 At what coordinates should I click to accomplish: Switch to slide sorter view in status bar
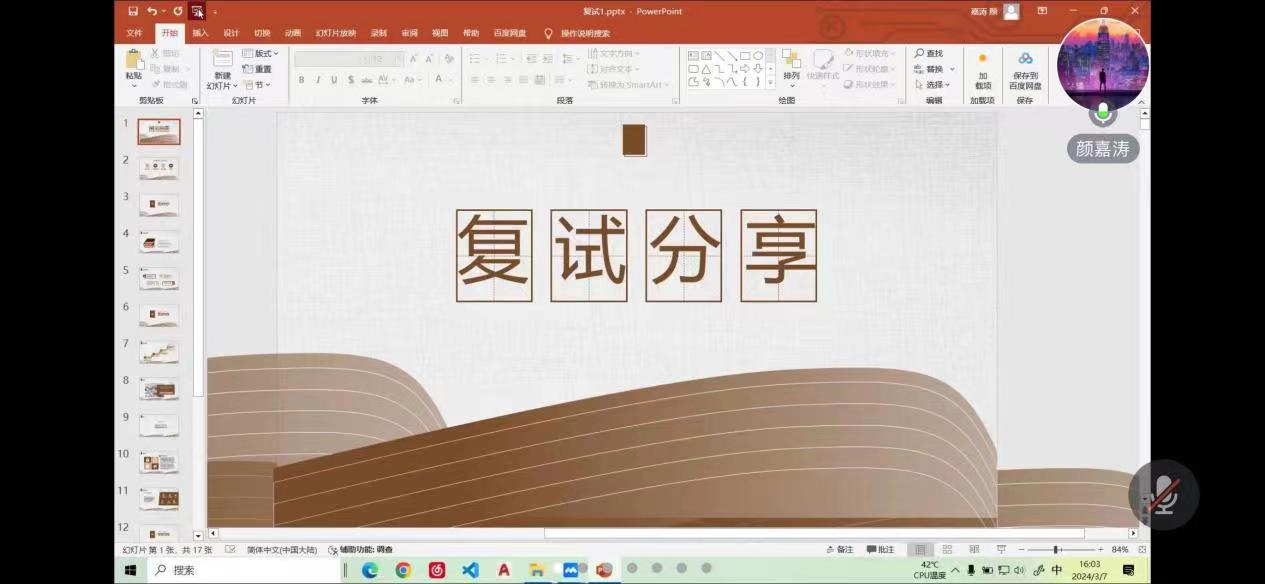coord(947,550)
